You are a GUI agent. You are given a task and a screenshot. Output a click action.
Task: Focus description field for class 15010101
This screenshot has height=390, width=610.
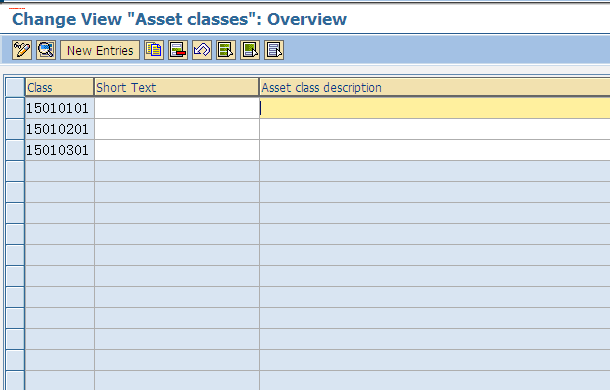tap(435, 108)
